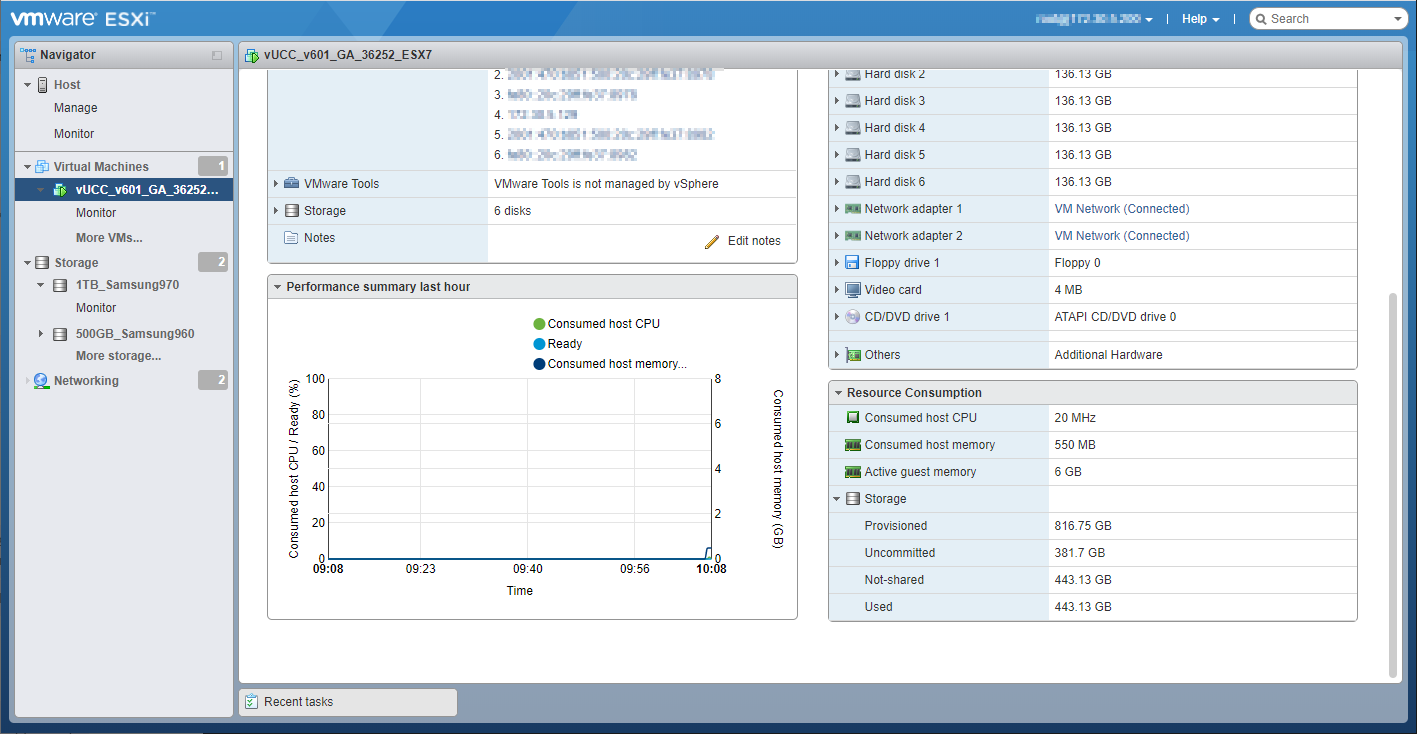Collapse the Performance summary last hour panel
Viewport: 1417px width, 734px height.
[x=277, y=287]
